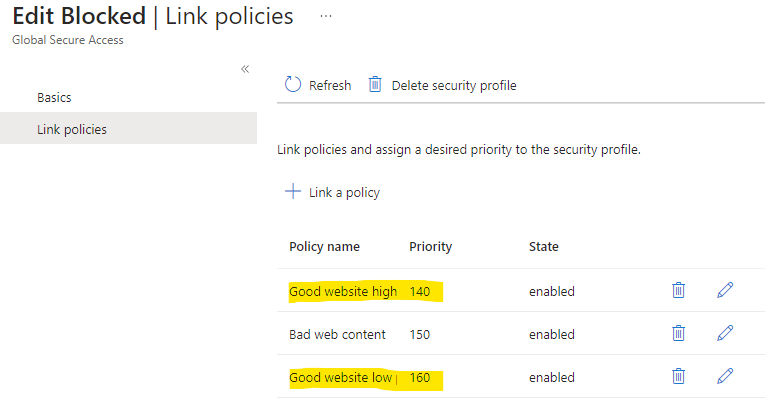Click Delete security profile label
Screen dimensions: 765x414
click(454, 85)
